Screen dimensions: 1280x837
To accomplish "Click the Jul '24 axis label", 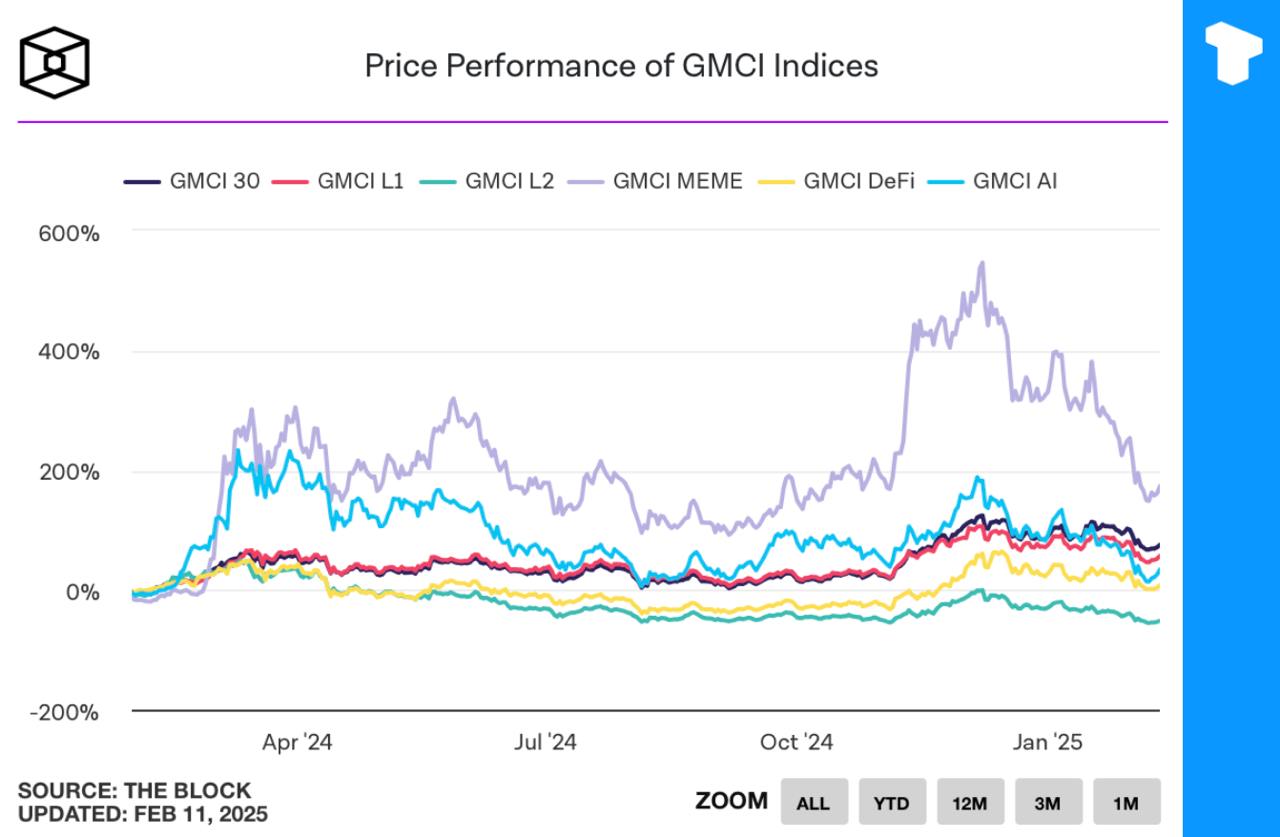I will pyautogui.click(x=545, y=742).
